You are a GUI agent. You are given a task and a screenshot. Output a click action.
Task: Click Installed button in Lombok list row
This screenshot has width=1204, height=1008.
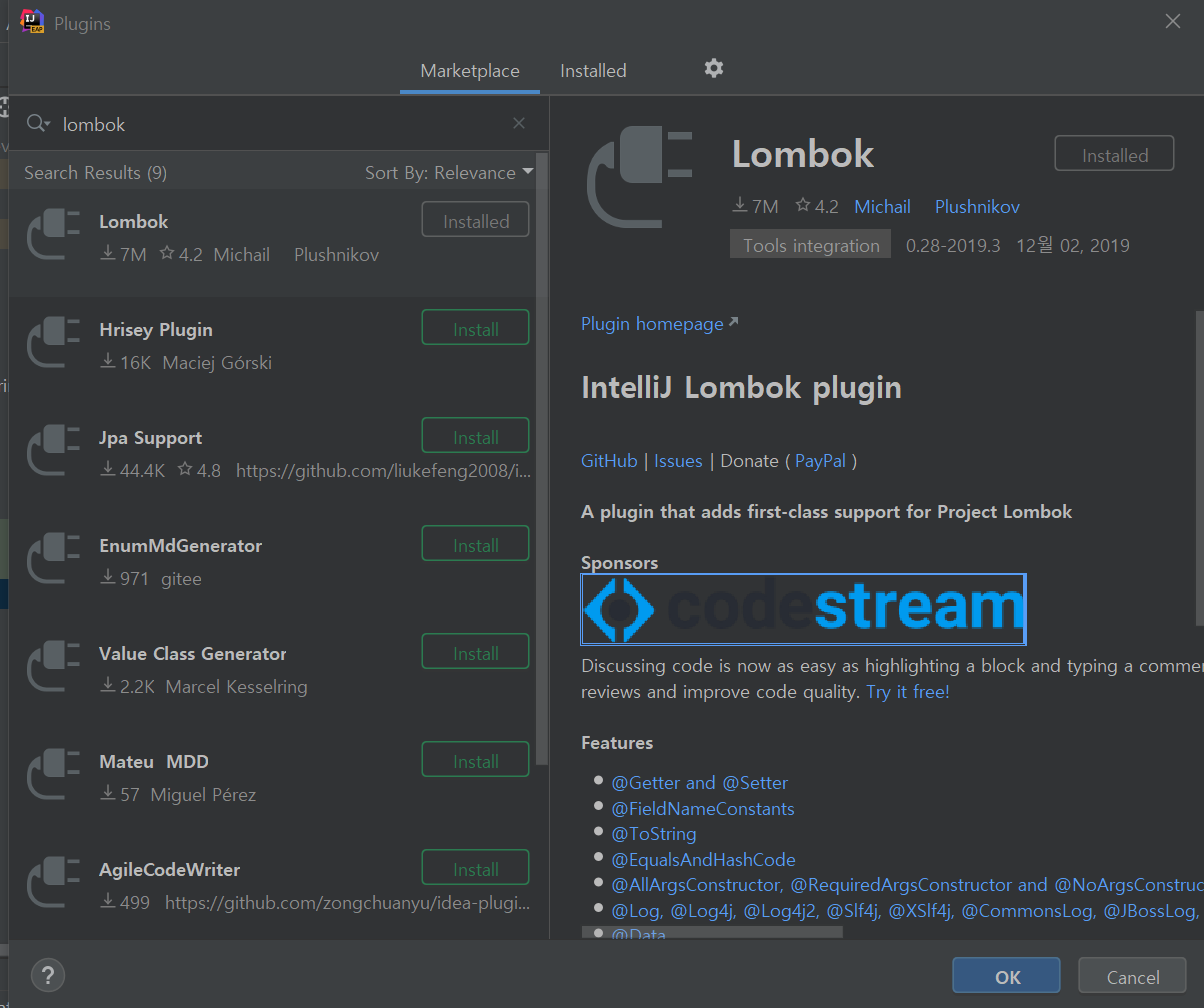point(476,221)
